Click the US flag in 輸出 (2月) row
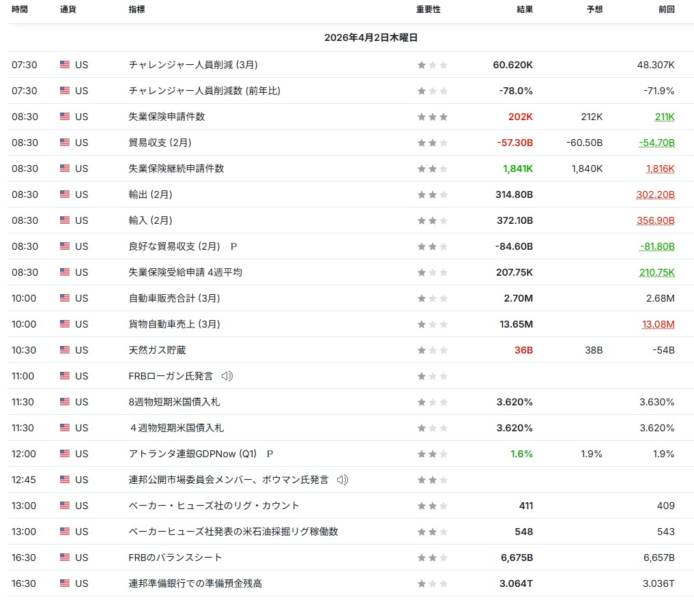This screenshot has height=606, width=694. 65,194
